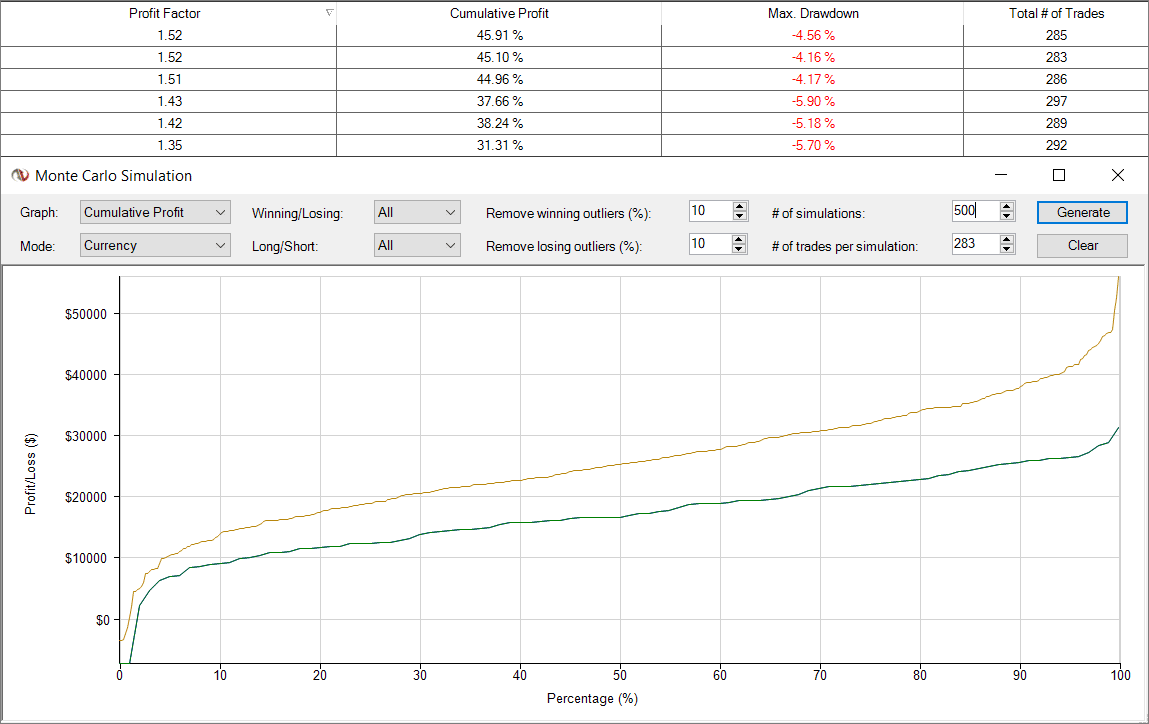Sort by Max. Drawdown column header
The width and height of the screenshot is (1149, 724).
pyautogui.click(x=812, y=14)
